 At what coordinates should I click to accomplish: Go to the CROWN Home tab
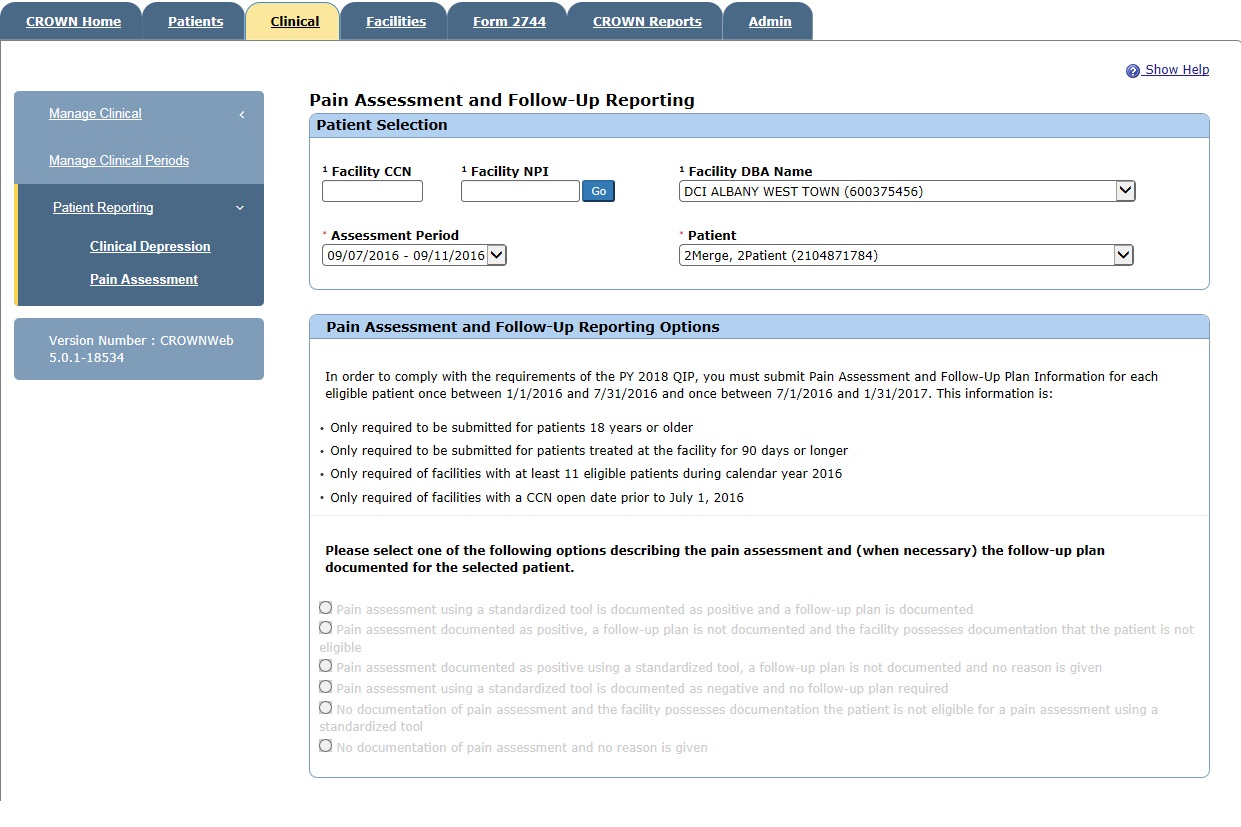73,21
